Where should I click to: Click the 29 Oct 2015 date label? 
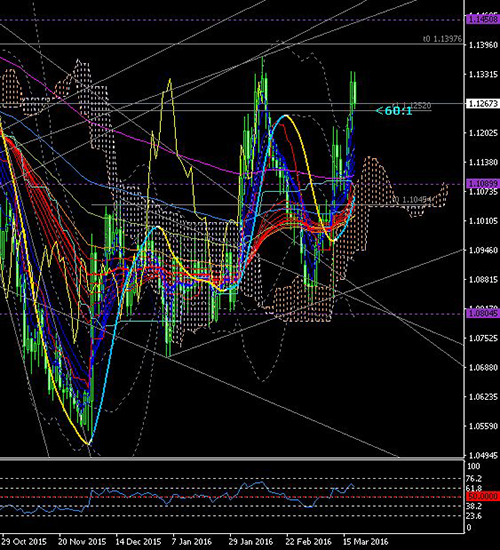(x=24, y=542)
